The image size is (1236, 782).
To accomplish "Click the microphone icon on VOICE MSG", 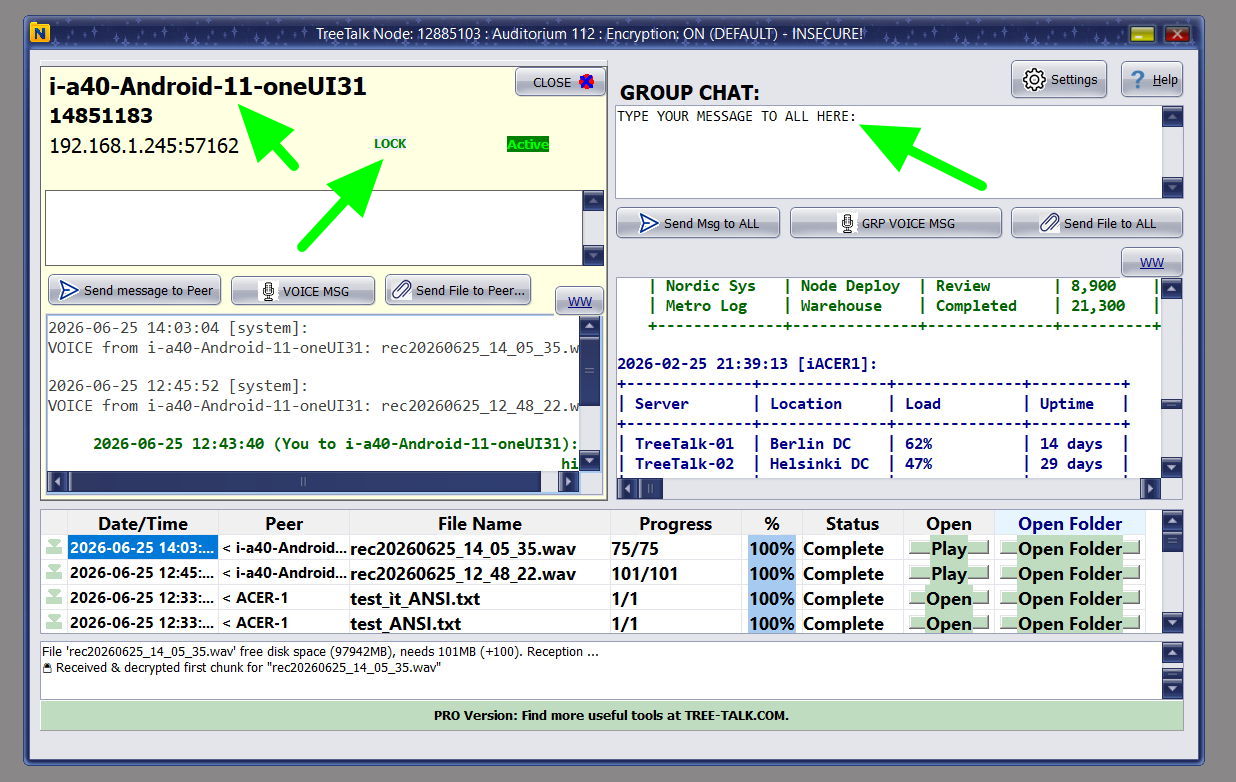I will 268,291.
